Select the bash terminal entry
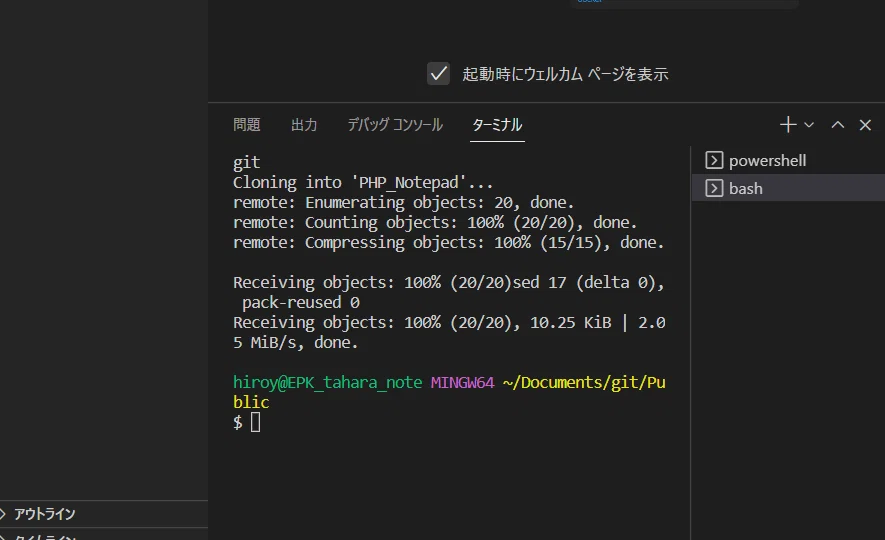 click(788, 188)
